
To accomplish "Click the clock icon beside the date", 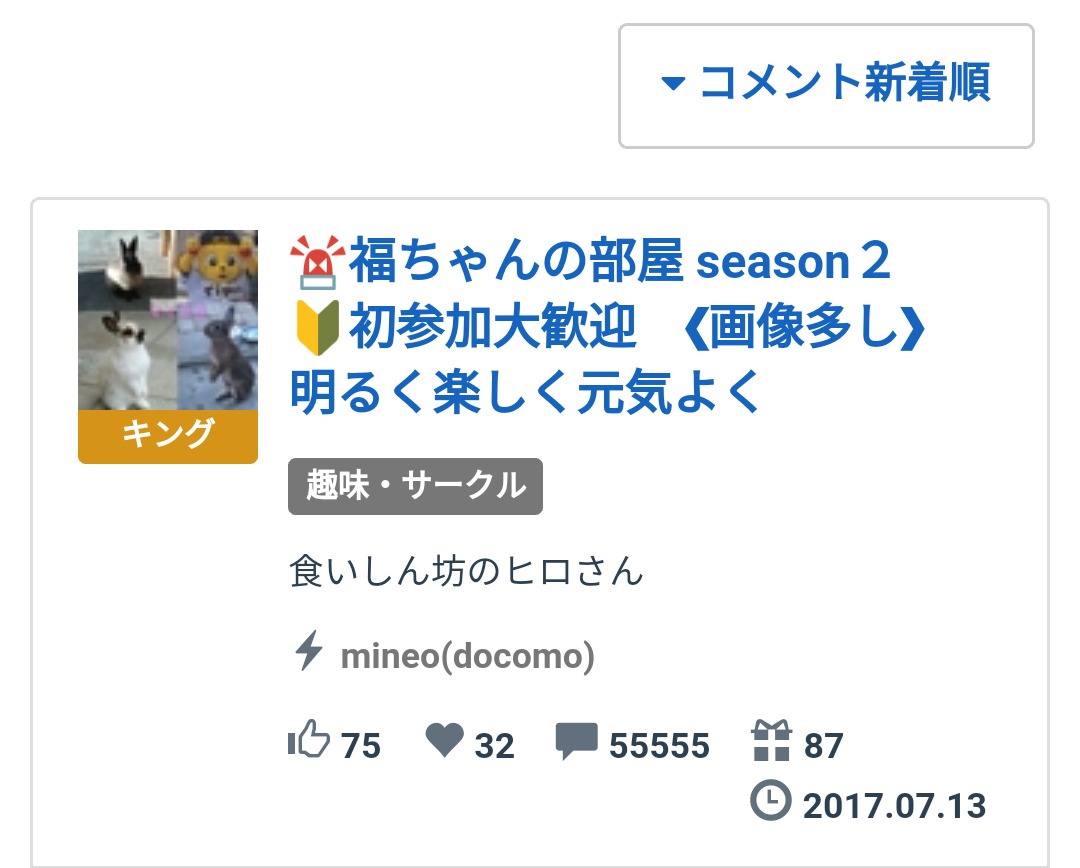I will (771, 800).
